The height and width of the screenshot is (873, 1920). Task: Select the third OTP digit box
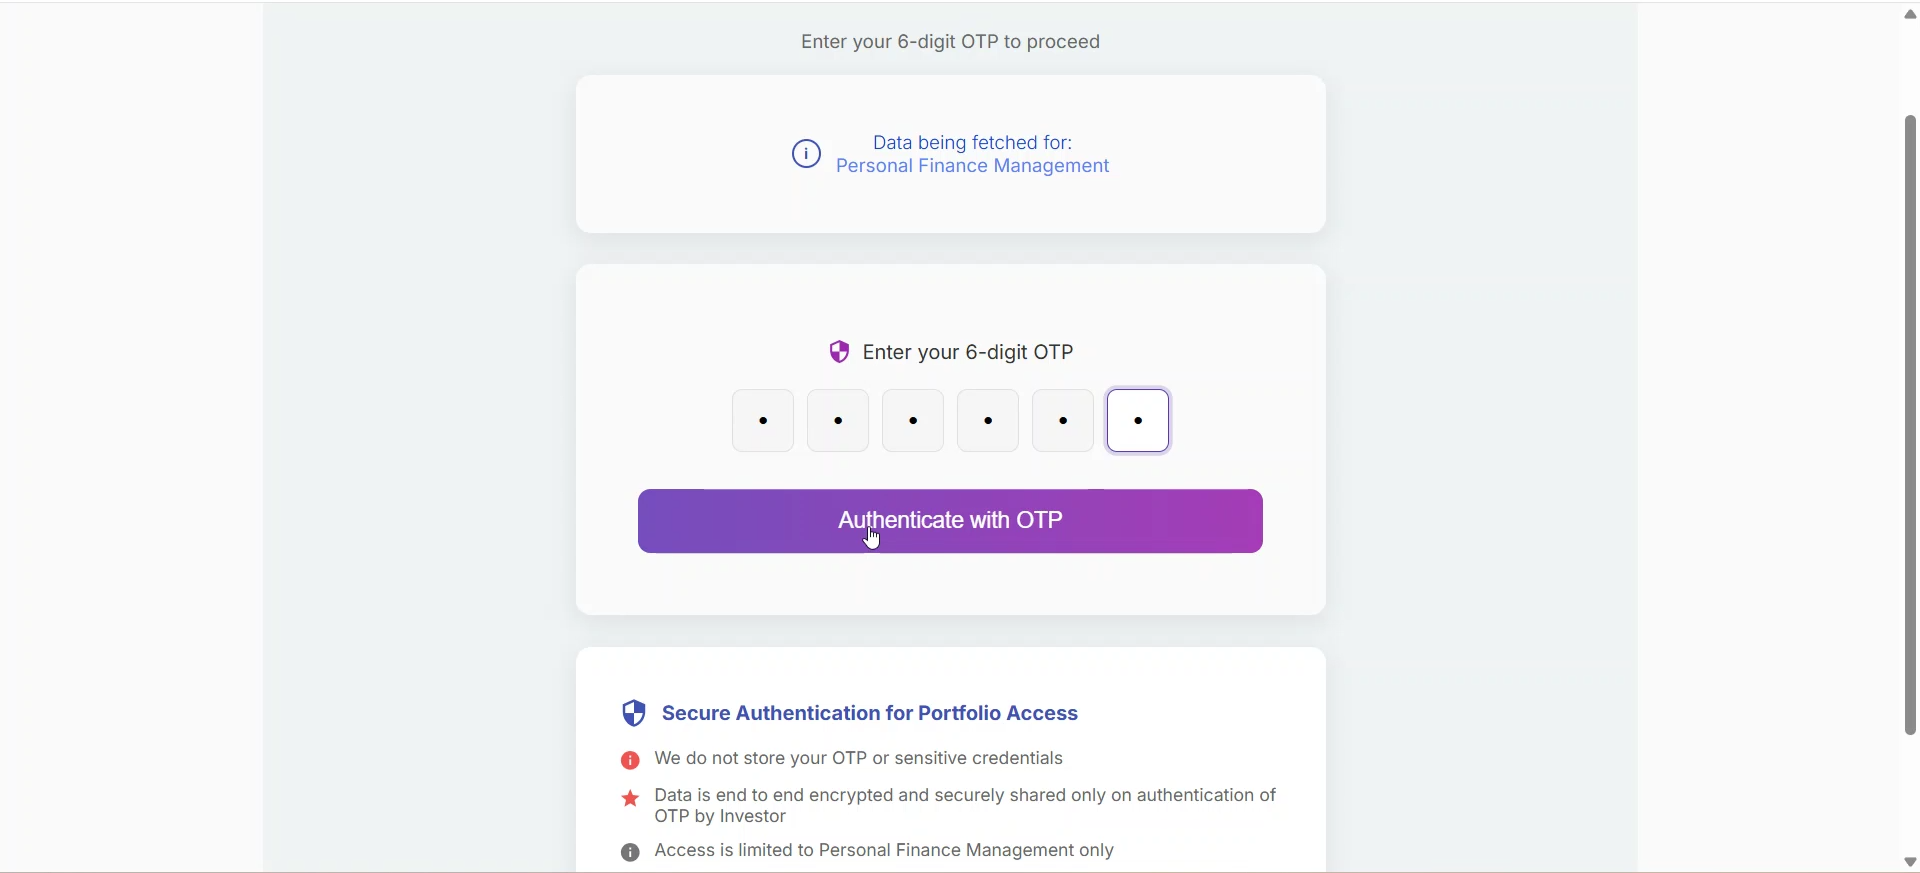click(913, 421)
